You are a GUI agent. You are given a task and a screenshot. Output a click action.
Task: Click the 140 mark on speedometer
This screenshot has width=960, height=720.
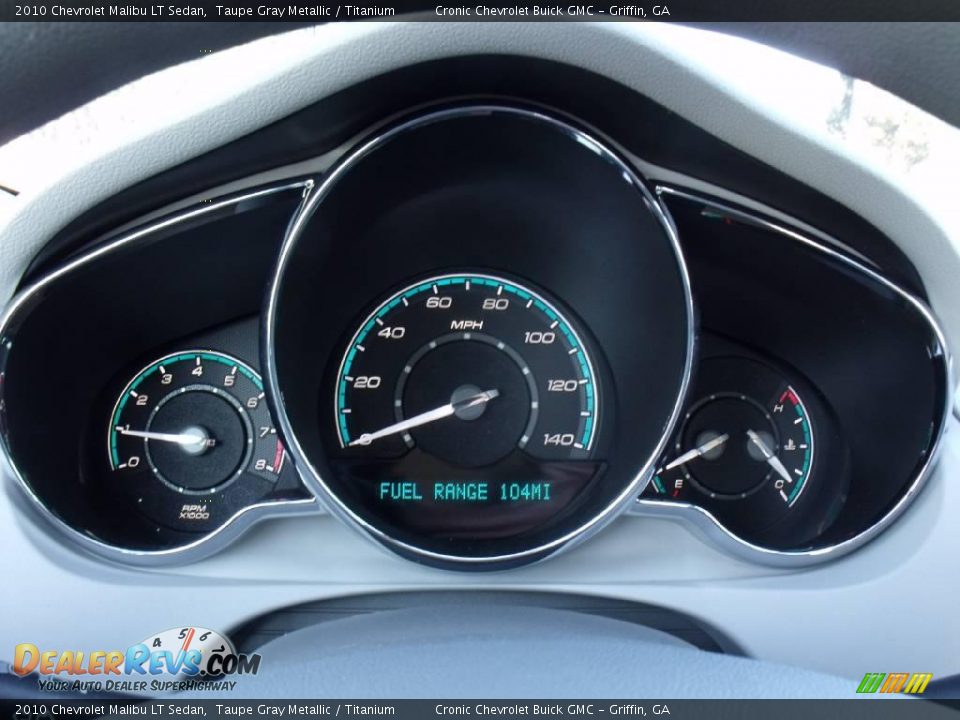558,439
